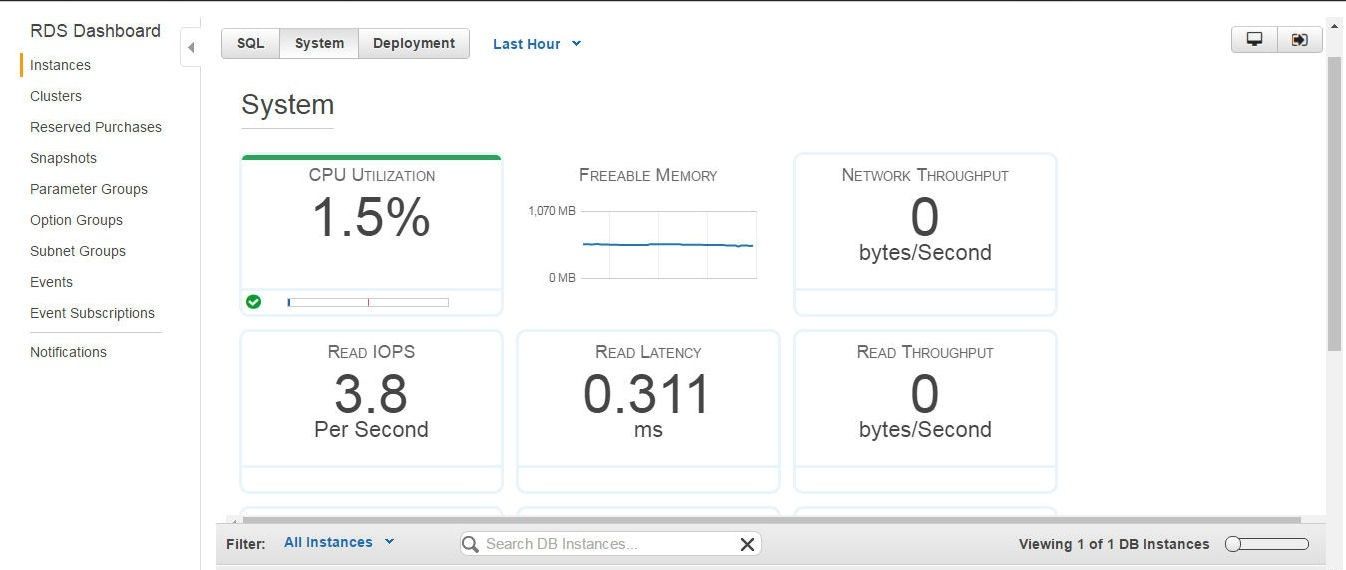Screen dimensions: 1346x570
Task: Select Event Subscriptions in the sidebar
Action: (x=92, y=313)
